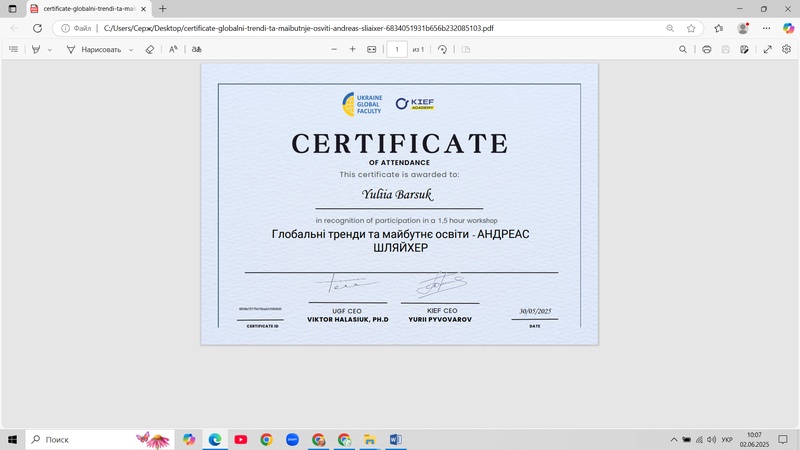This screenshot has height=450, width=800.
Task: Zoom out with the minus button
Action: [334, 49]
